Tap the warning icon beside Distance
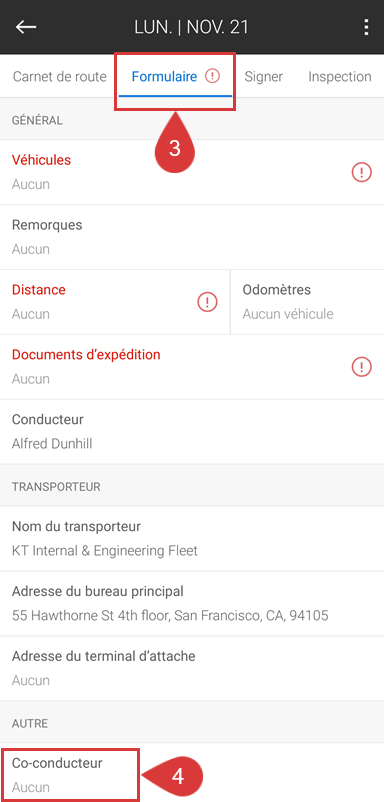This screenshot has height=802, width=385. click(x=208, y=302)
